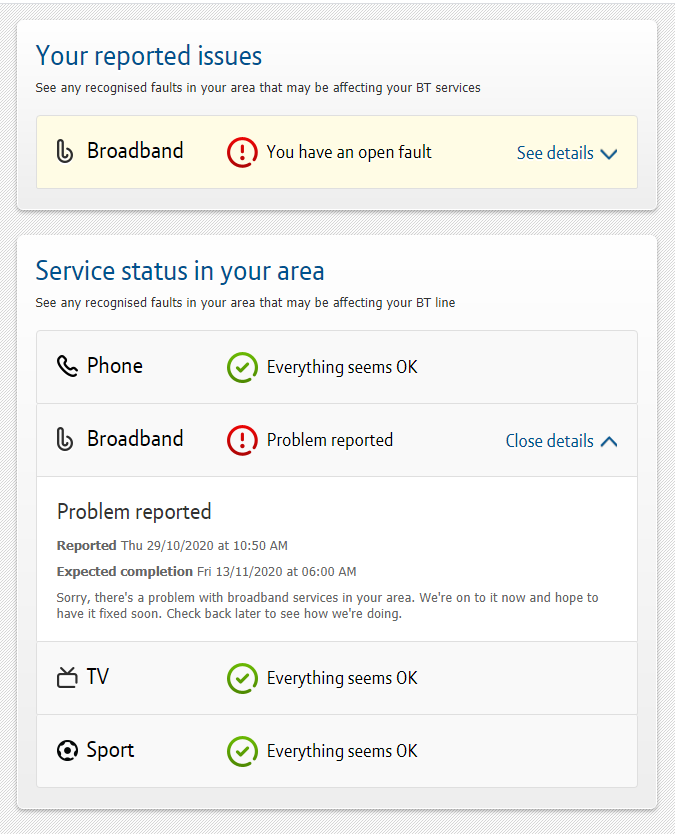Click the Close details link text

pos(549,441)
